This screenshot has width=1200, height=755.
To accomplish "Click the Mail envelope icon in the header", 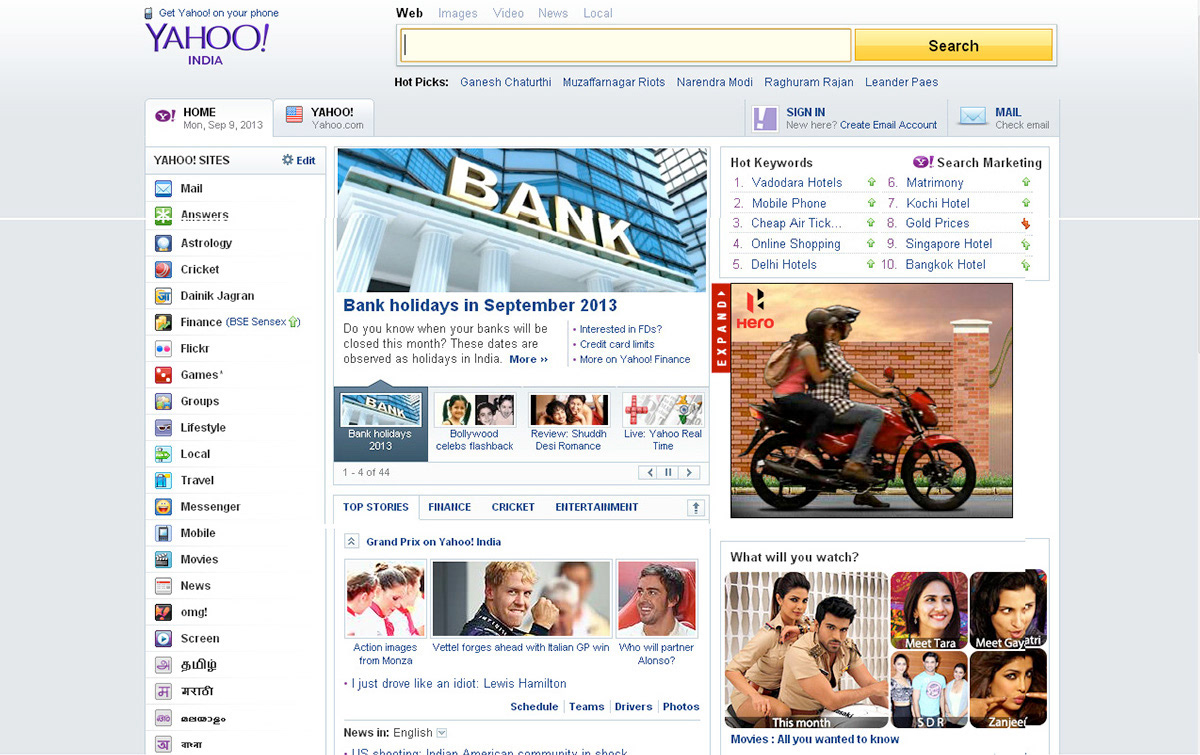I will tap(973, 117).
